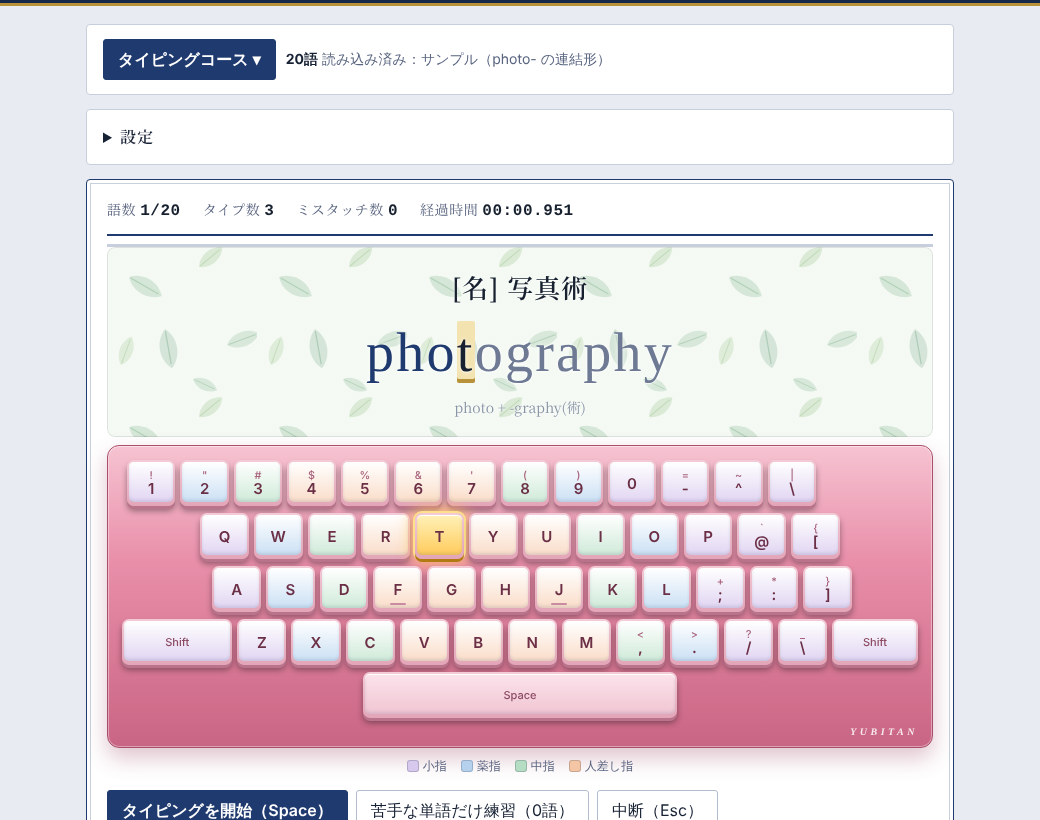Click the V key on virtual keyboard
This screenshot has height=820, width=1040.
pos(424,642)
